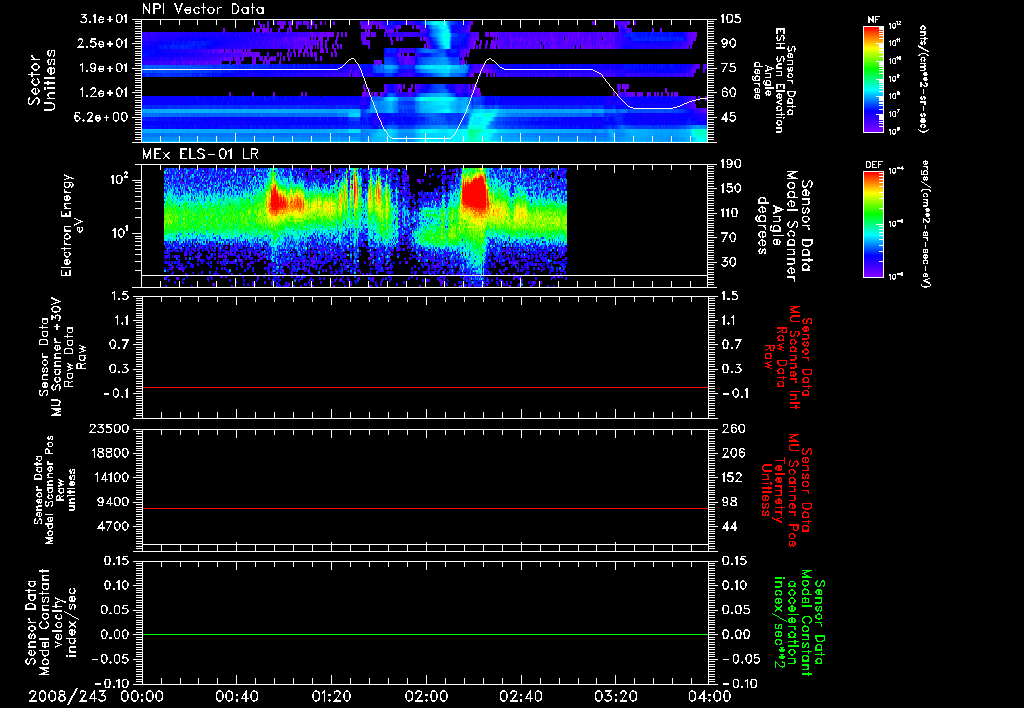
Task: Click the DEF label above the color bar
Action: tap(873, 165)
